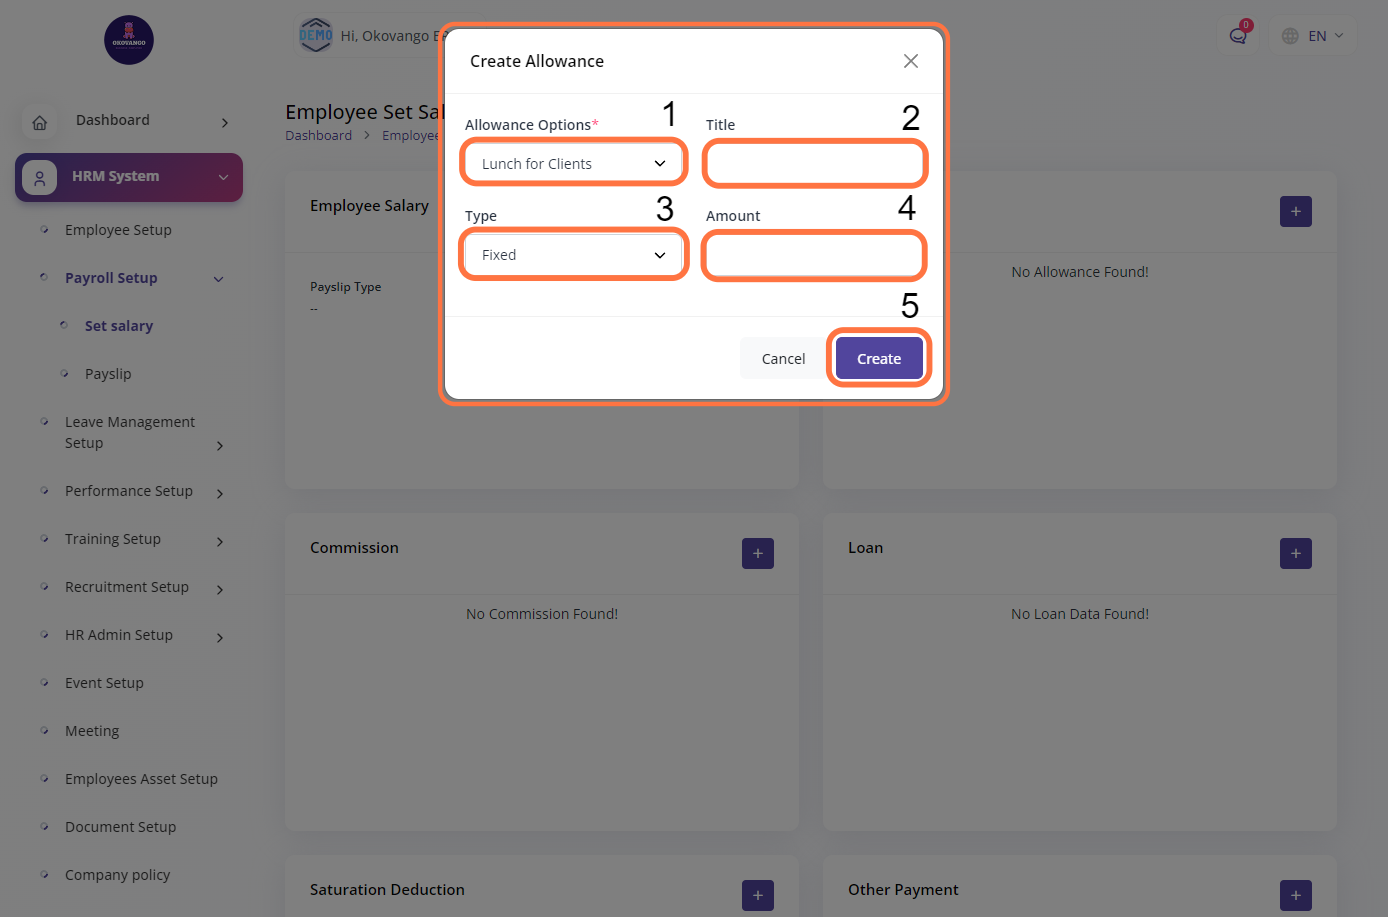Click the home icon beside Dashboard
The image size is (1388, 917).
click(40, 122)
